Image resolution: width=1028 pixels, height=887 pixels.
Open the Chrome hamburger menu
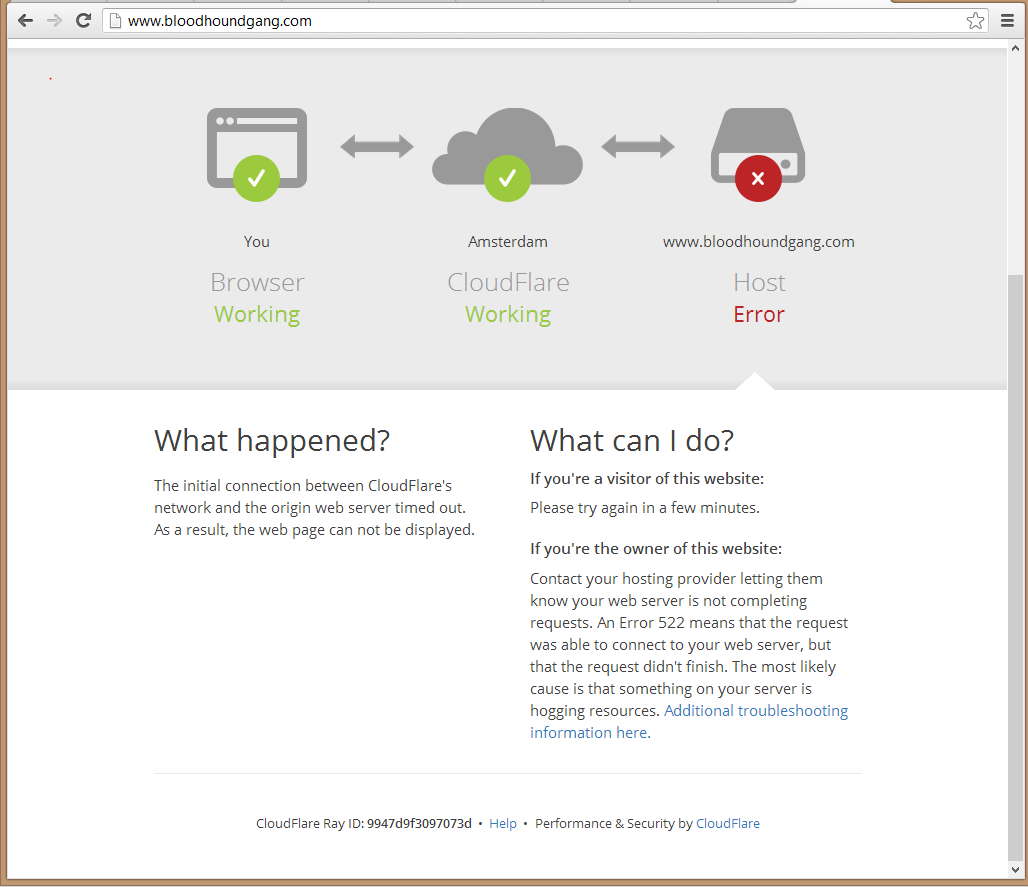1008,21
